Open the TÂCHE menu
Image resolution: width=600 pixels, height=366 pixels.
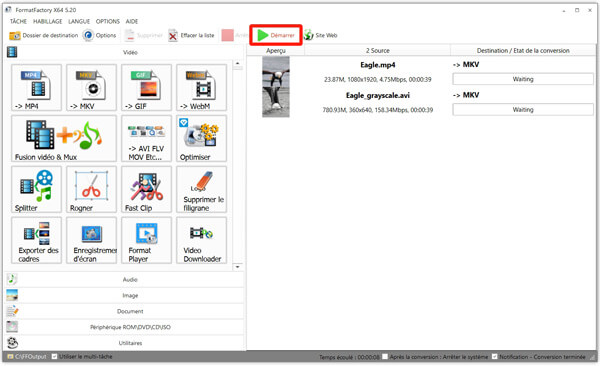(x=18, y=21)
